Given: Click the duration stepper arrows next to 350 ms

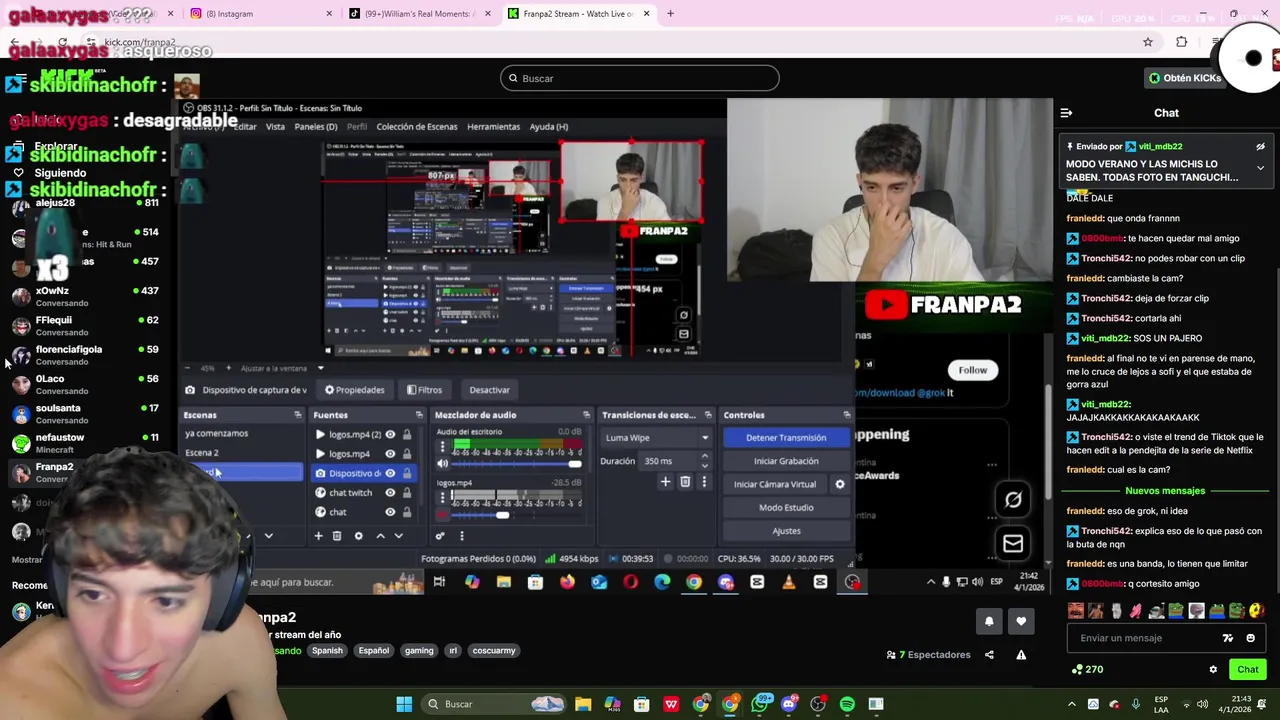Looking at the screenshot, I should [704, 461].
